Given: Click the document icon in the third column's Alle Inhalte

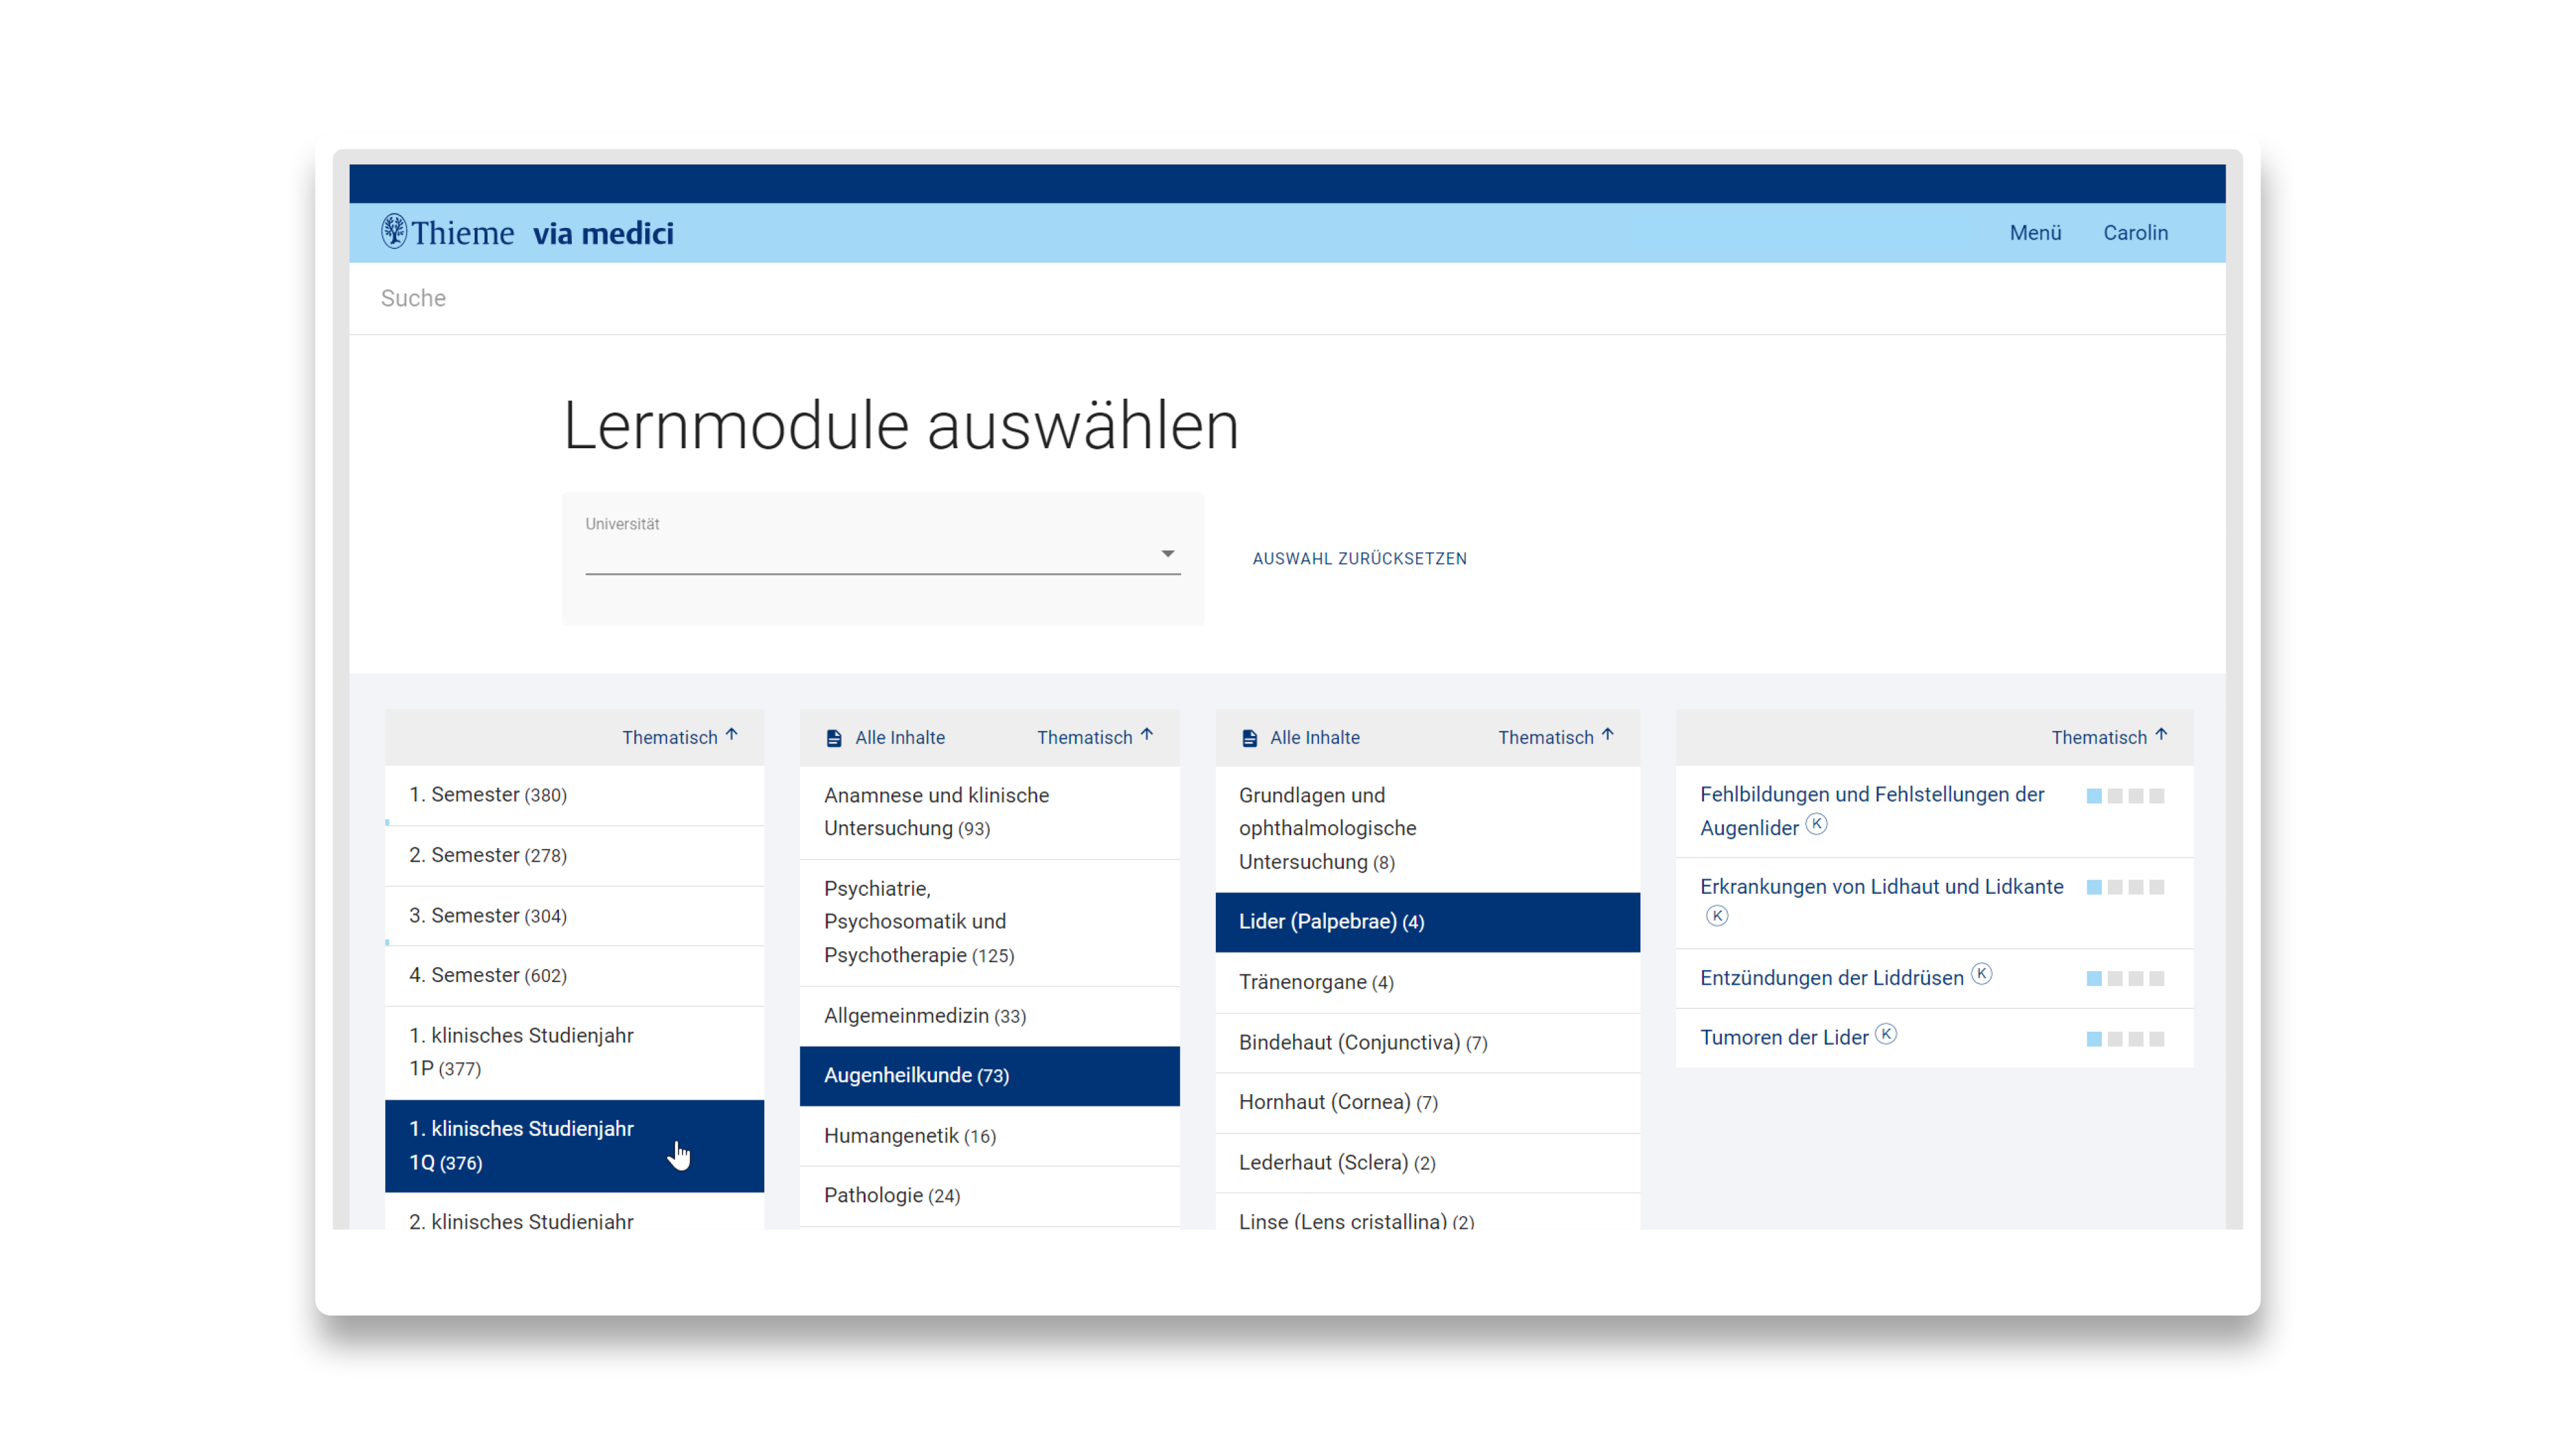Looking at the screenshot, I should [x=1249, y=738].
